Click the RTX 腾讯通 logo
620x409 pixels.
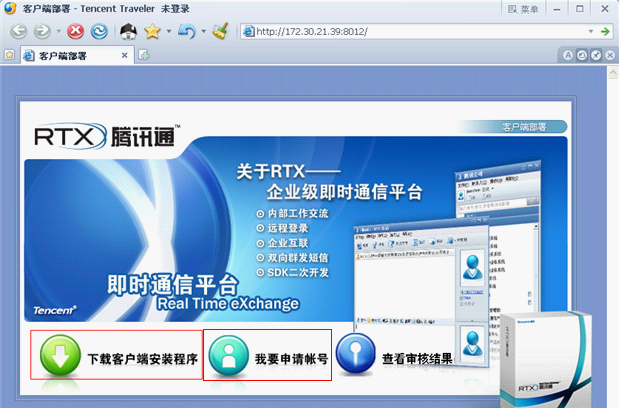(x=107, y=136)
